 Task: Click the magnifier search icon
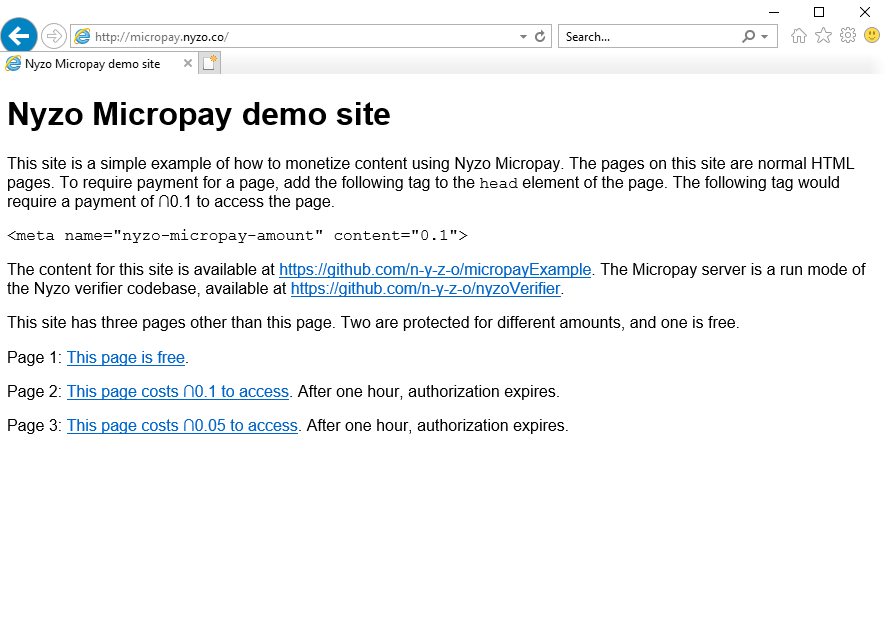[748, 36]
